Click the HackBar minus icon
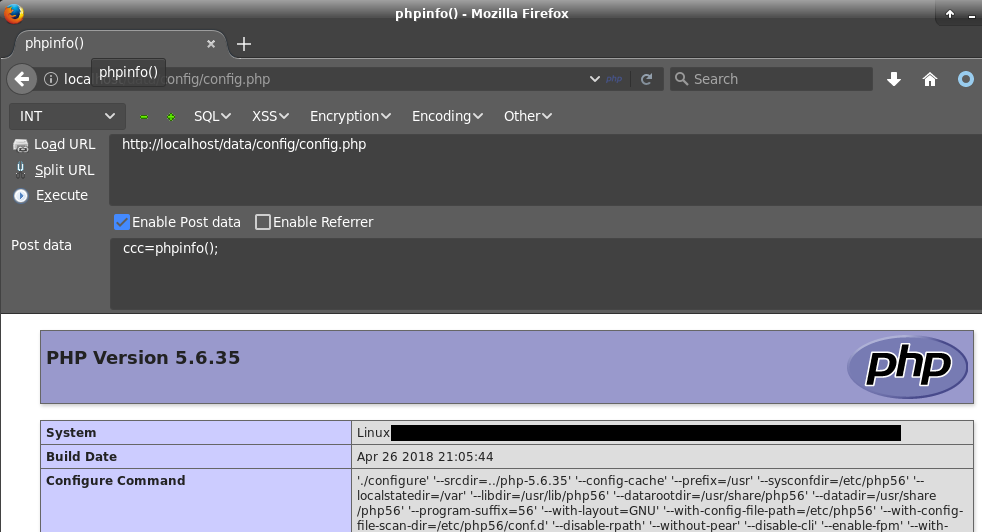This screenshot has height=532, width=982. coord(144,117)
